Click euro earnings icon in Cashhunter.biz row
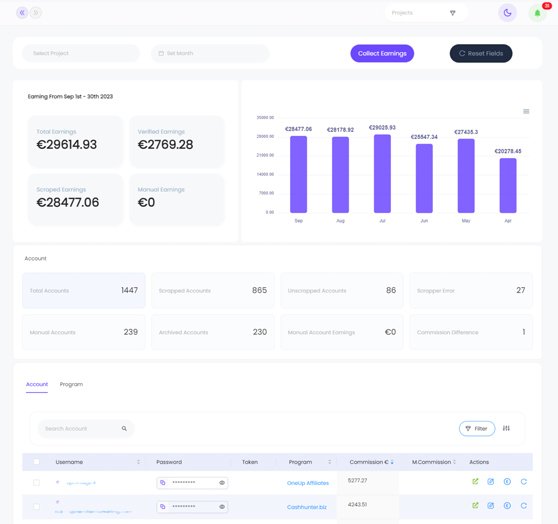Screen dimensions: 558x524 pos(507,505)
